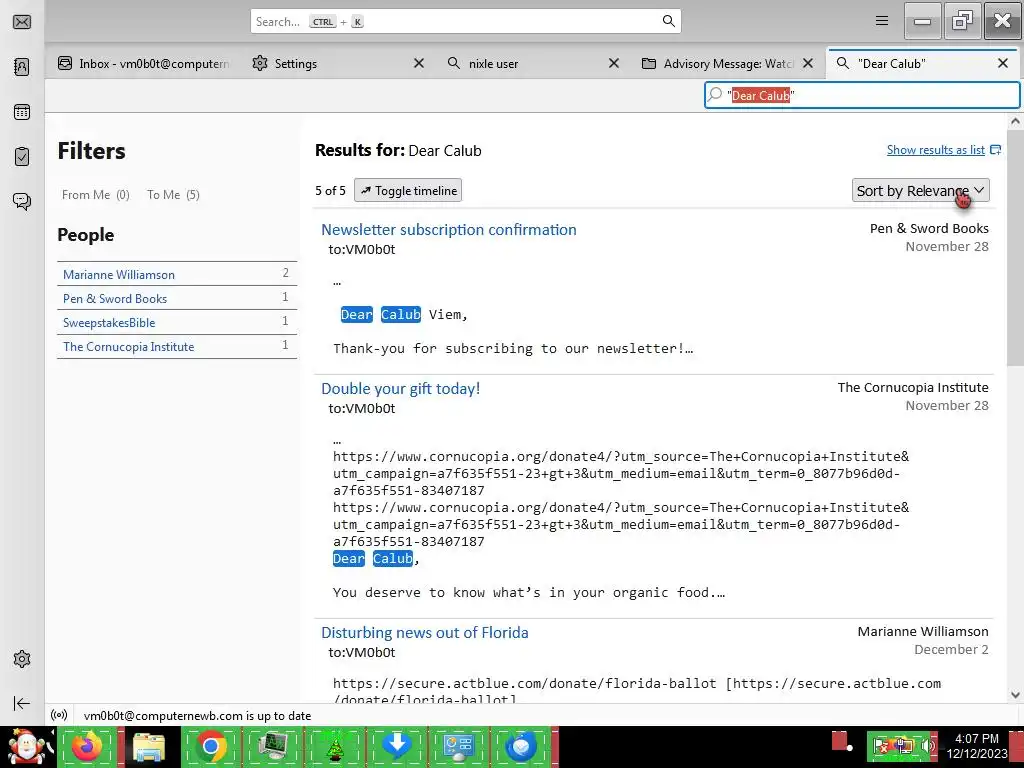Close the Settings tab
This screenshot has width=1024, height=768.
(419, 63)
